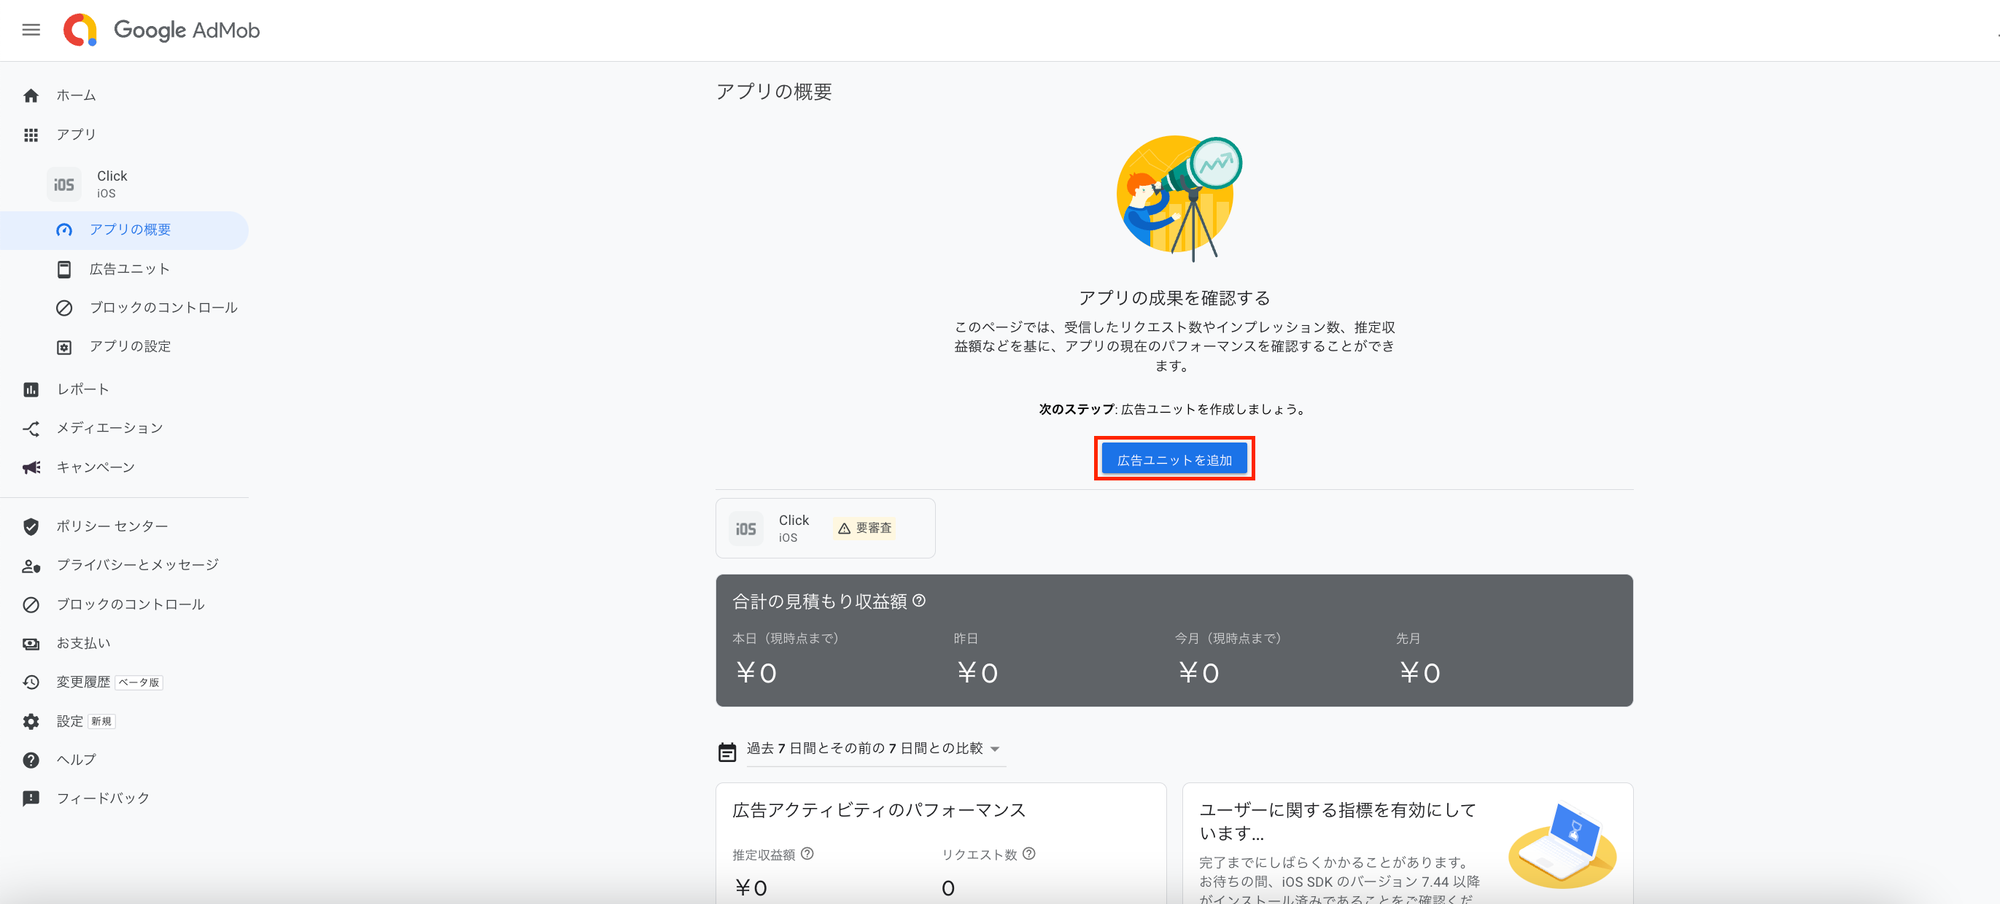Click the レポート chart icon
This screenshot has height=904, width=2000.
pyautogui.click(x=31, y=390)
